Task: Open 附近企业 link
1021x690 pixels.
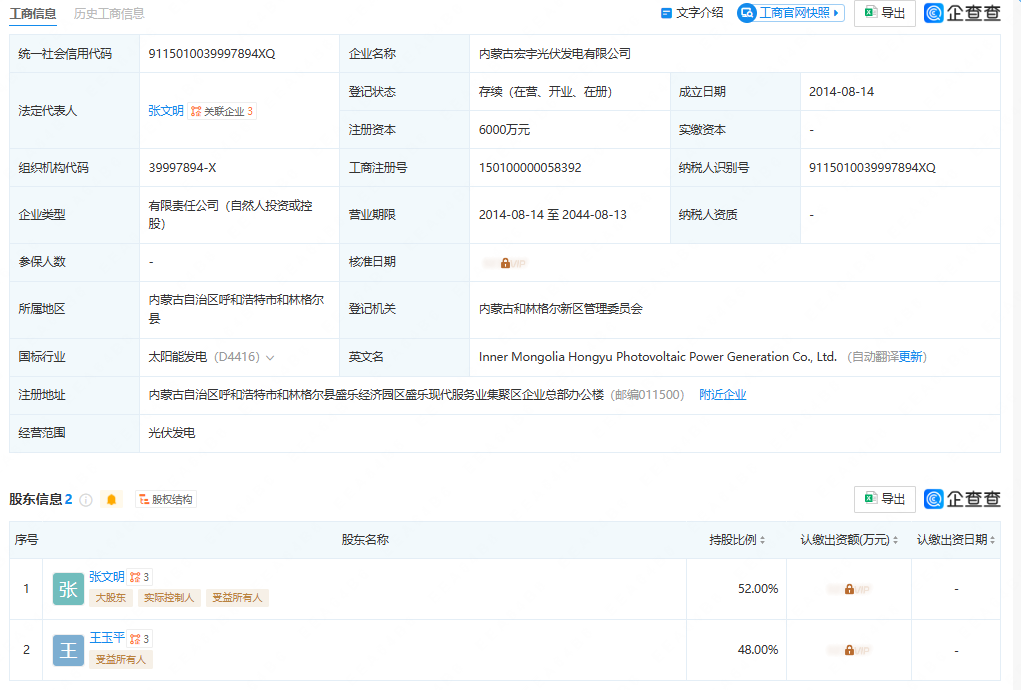Action: [723, 394]
